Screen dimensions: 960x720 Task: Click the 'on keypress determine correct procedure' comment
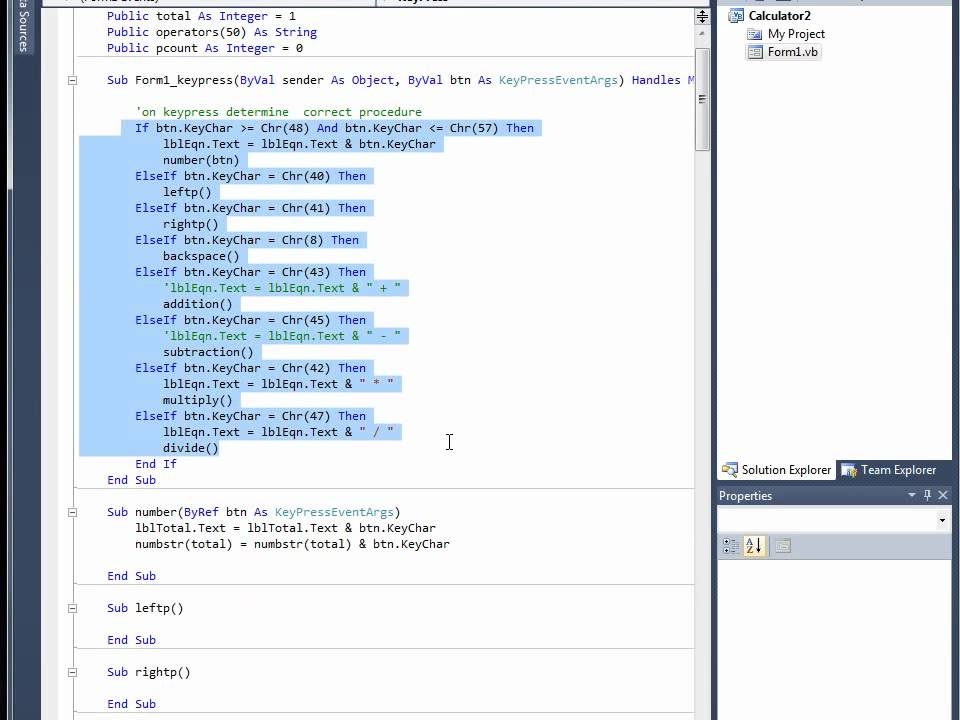tap(279, 112)
